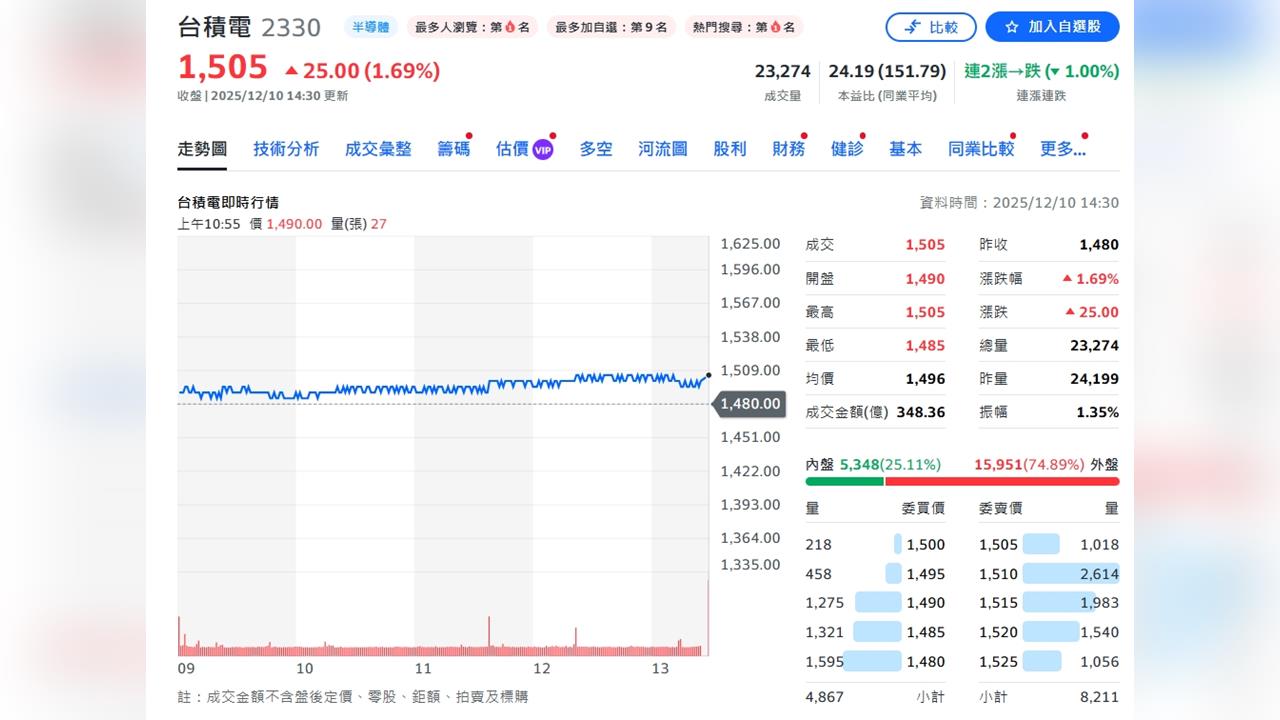Switch to 同業比較 comparison view
Screen dimensions: 1280x720
point(980,148)
